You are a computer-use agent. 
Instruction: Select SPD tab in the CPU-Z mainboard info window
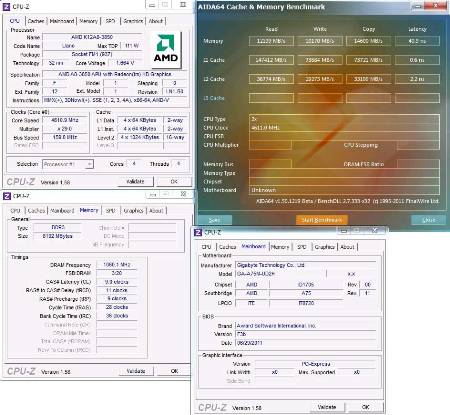pos(302,247)
